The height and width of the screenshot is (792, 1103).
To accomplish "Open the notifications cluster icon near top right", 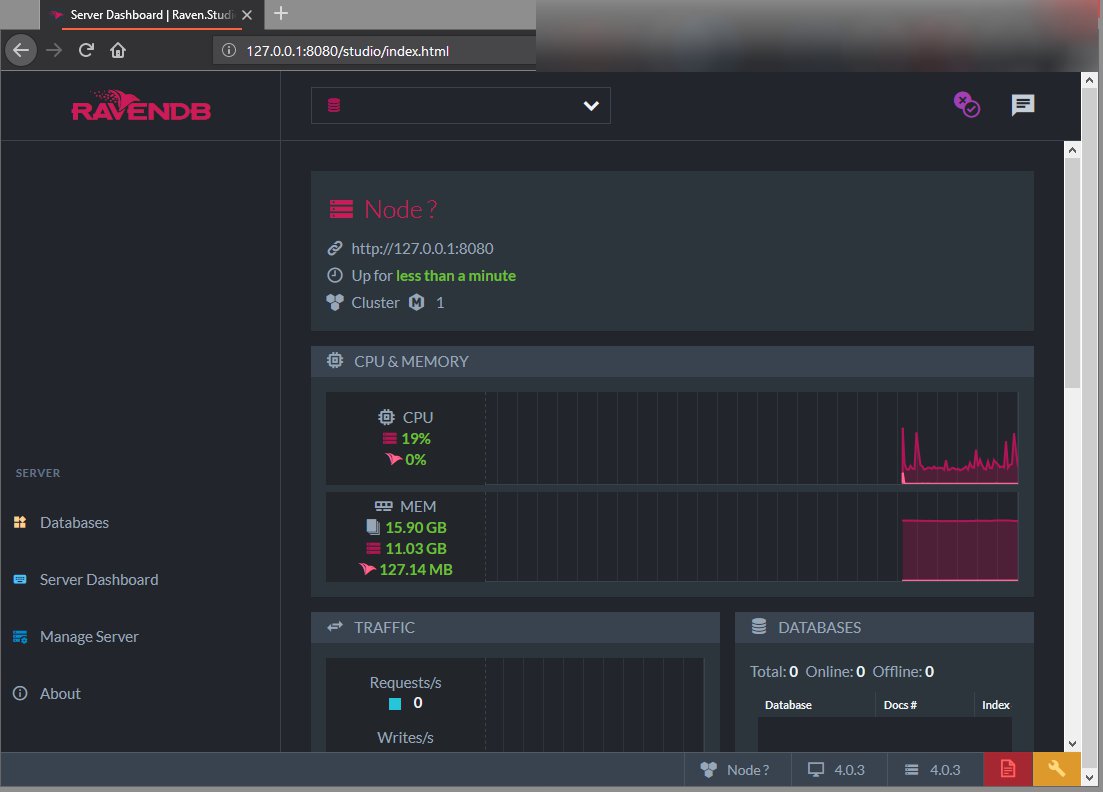I will 966,104.
